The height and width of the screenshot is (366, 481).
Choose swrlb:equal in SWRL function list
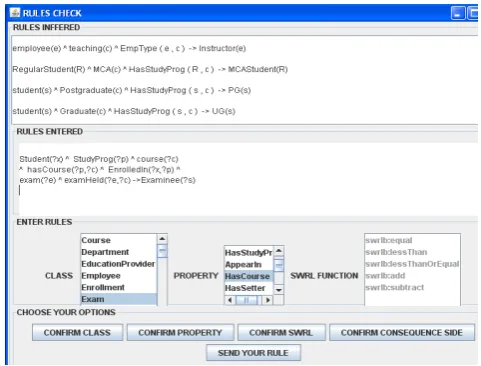tap(412, 240)
